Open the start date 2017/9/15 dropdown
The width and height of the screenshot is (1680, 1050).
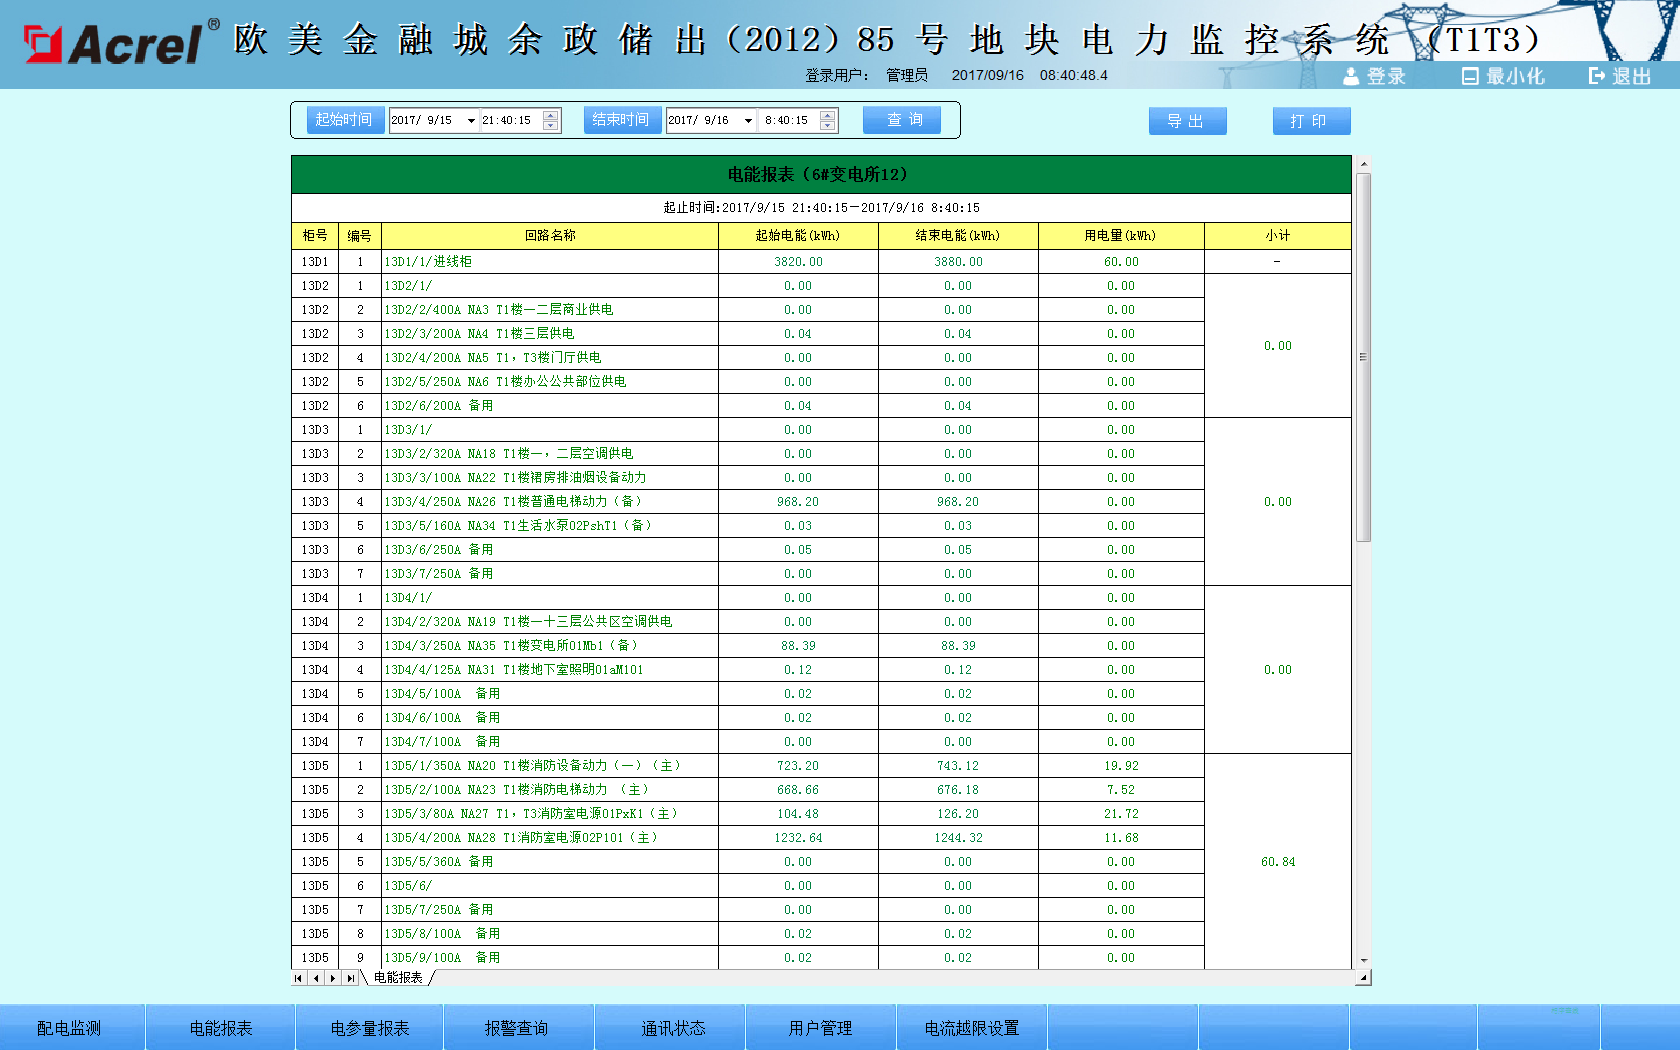click(x=470, y=119)
